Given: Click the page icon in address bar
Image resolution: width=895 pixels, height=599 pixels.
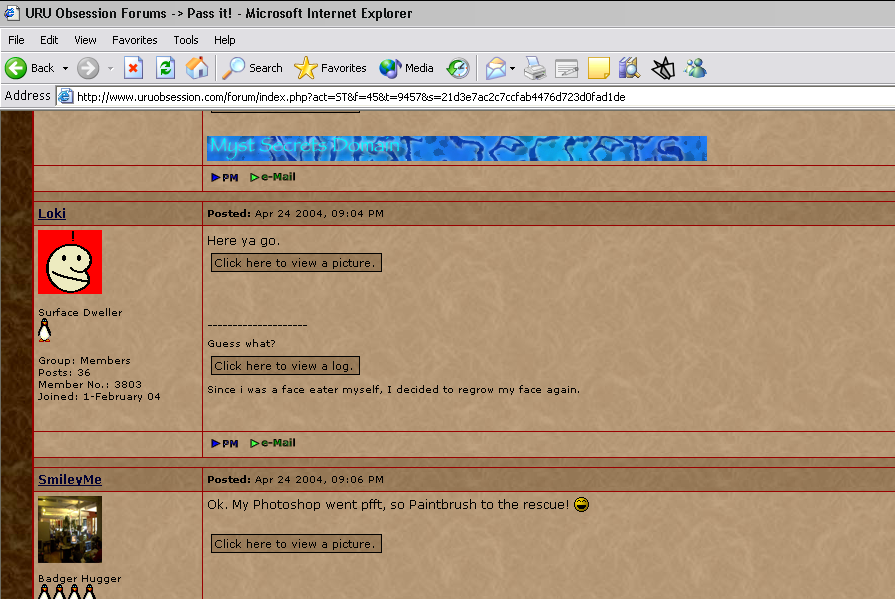Looking at the screenshot, I should [x=66, y=96].
